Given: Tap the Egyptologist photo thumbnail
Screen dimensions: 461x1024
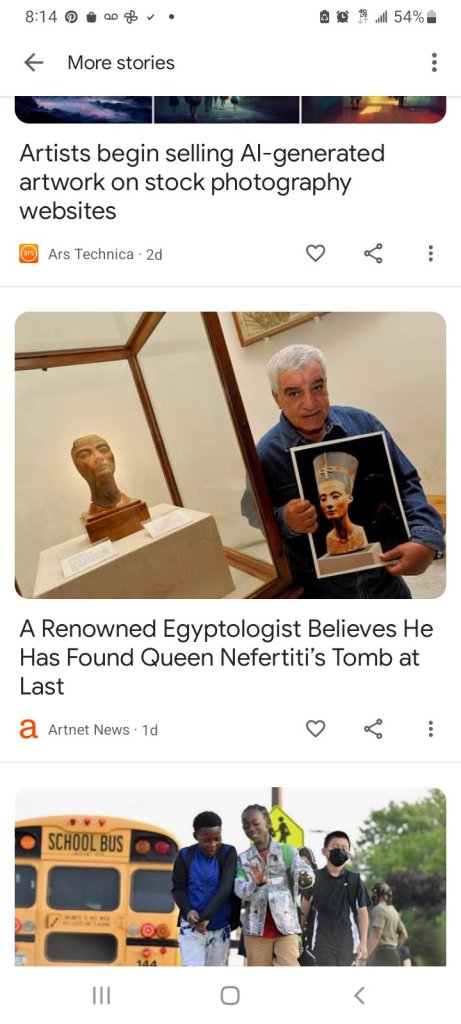Looking at the screenshot, I should click(x=230, y=455).
